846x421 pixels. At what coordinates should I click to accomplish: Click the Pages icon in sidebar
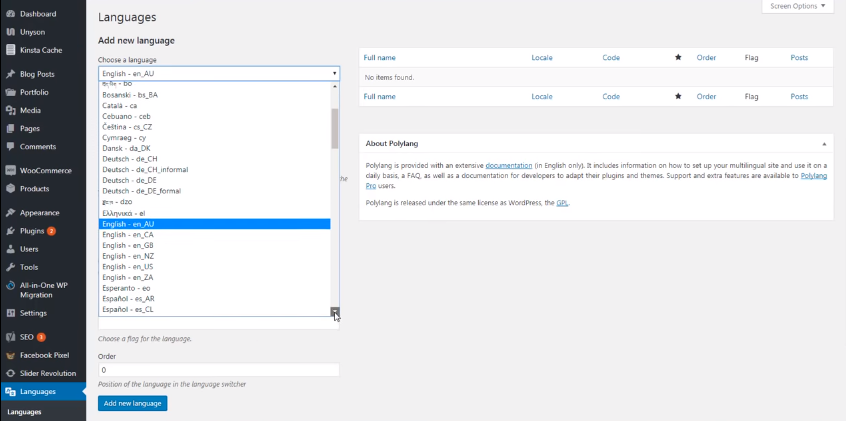(10, 128)
